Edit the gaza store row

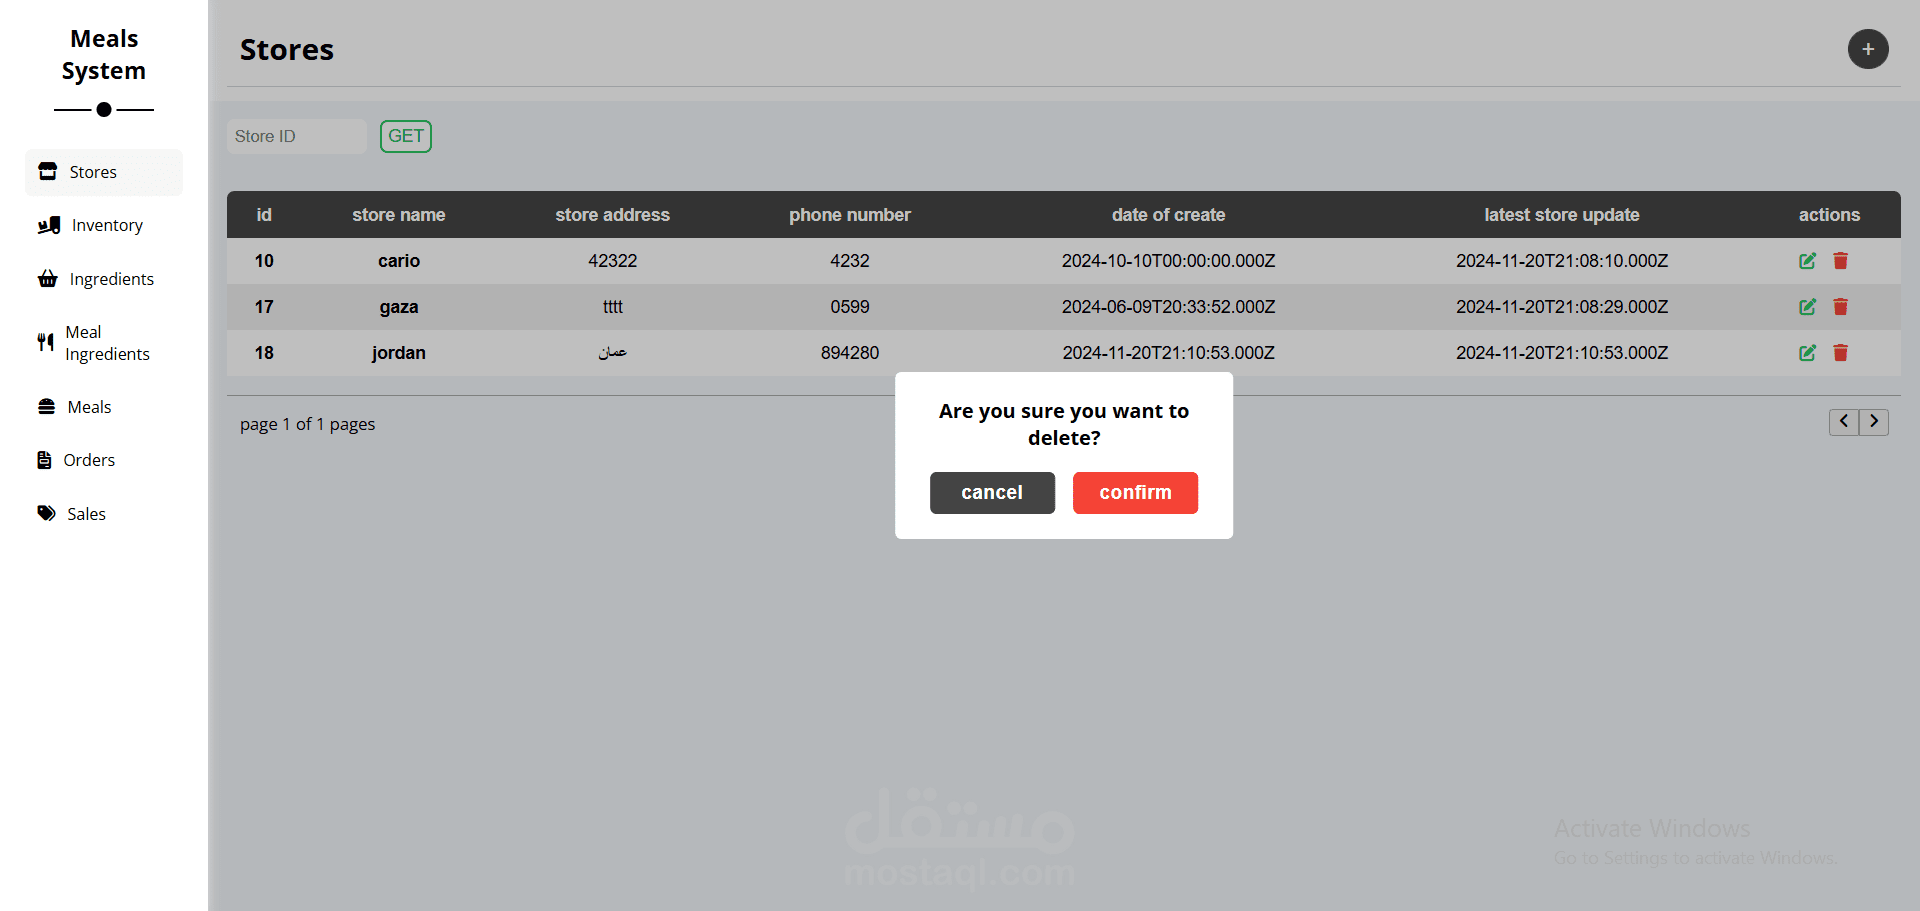point(1807,307)
